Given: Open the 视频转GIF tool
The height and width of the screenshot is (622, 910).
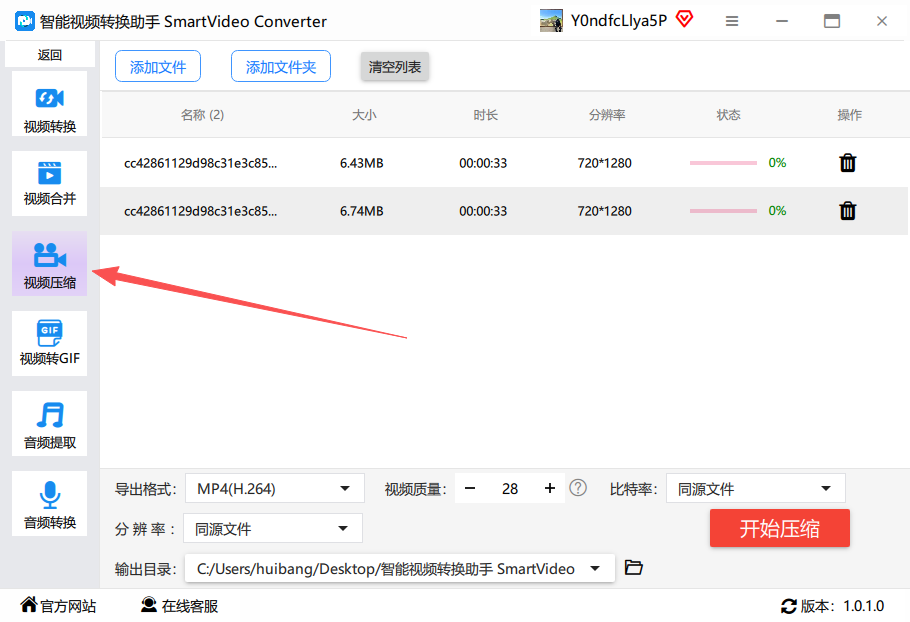Looking at the screenshot, I should click(50, 343).
